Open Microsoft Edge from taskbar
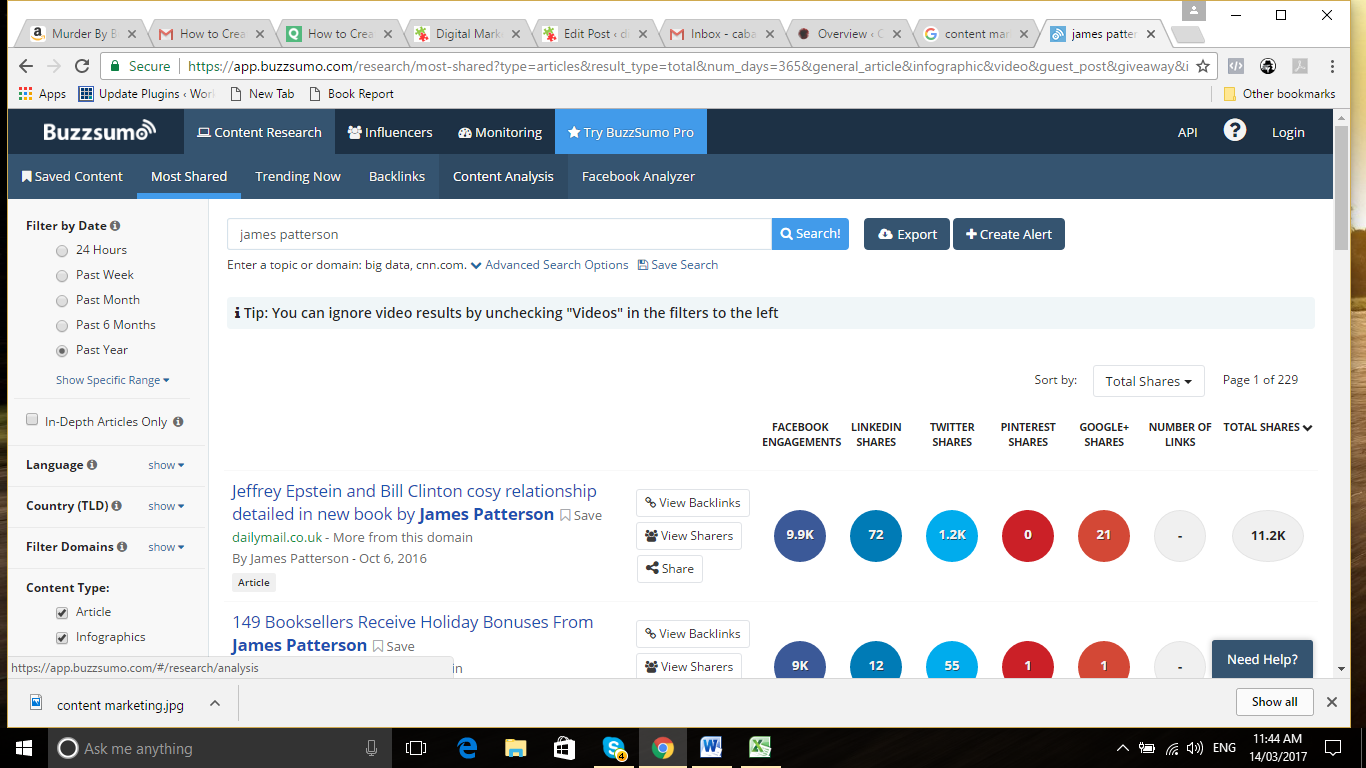This screenshot has height=768, width=1366. coord(467,748)
